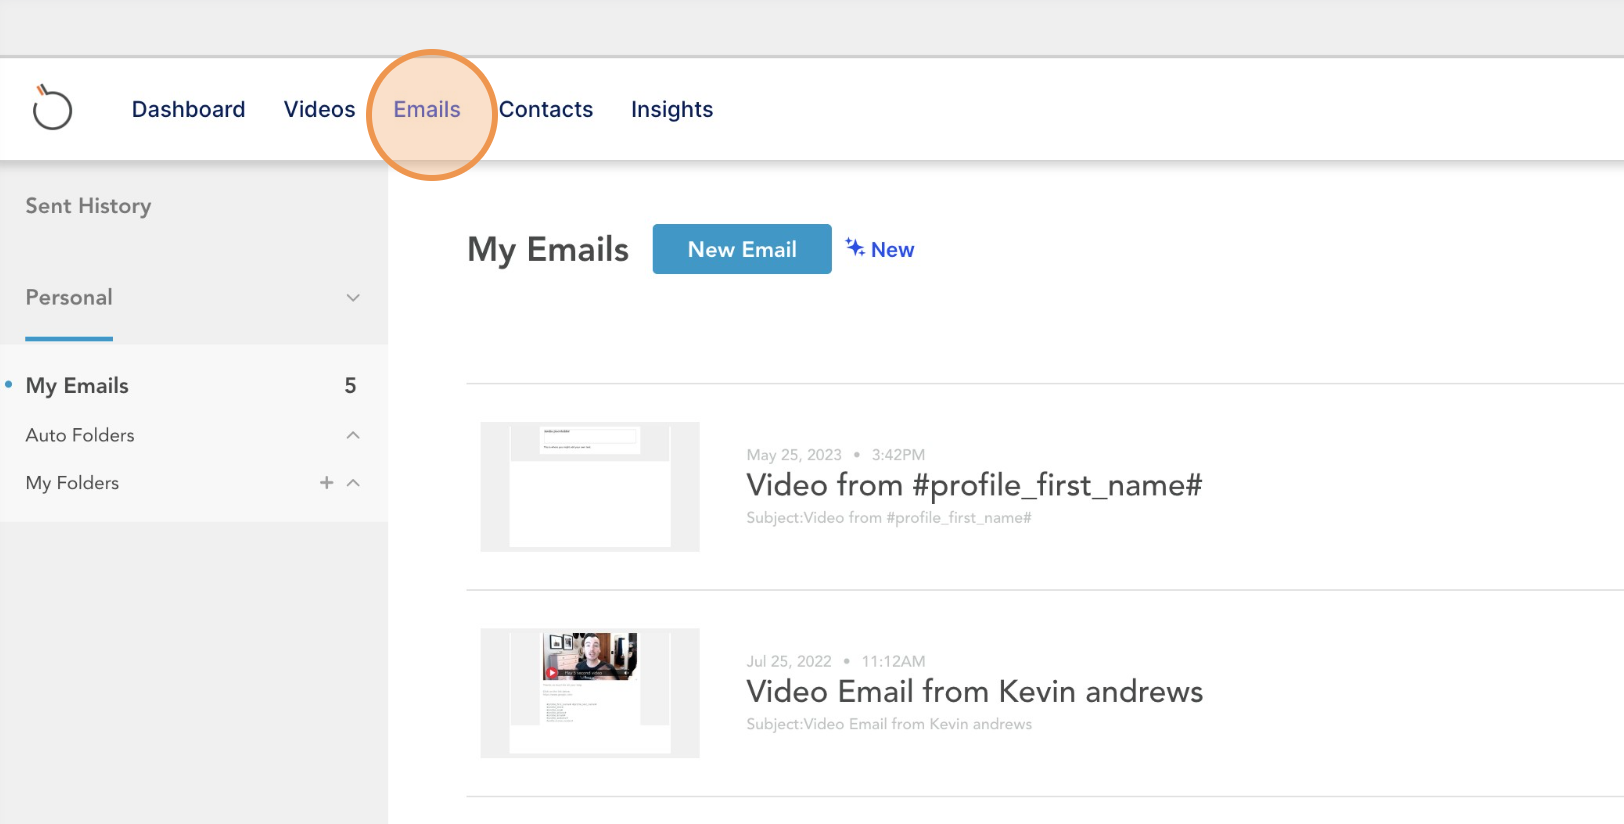Open the 'Video from #profile_first_name#' email title
Viewport: 1624px width, 824px height.
pos(974,485)
